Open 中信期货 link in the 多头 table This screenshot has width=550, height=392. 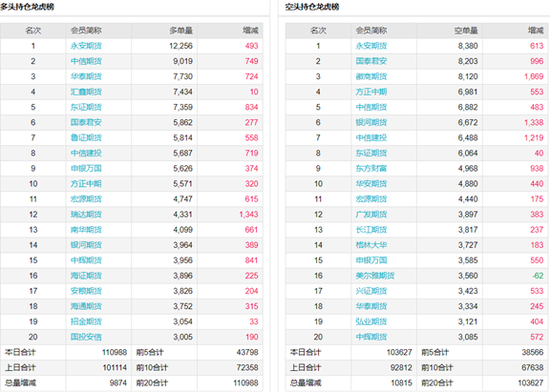[86, 61]
